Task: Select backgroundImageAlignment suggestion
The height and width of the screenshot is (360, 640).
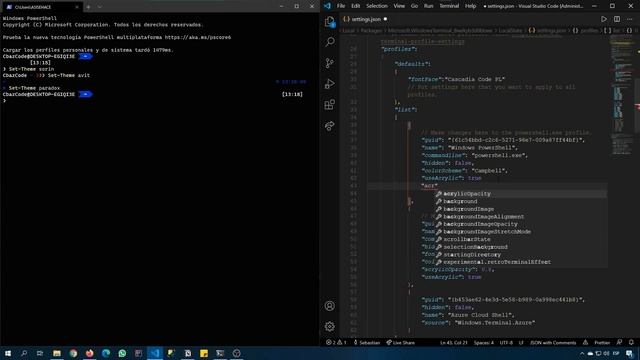Action: click(521, 217)
